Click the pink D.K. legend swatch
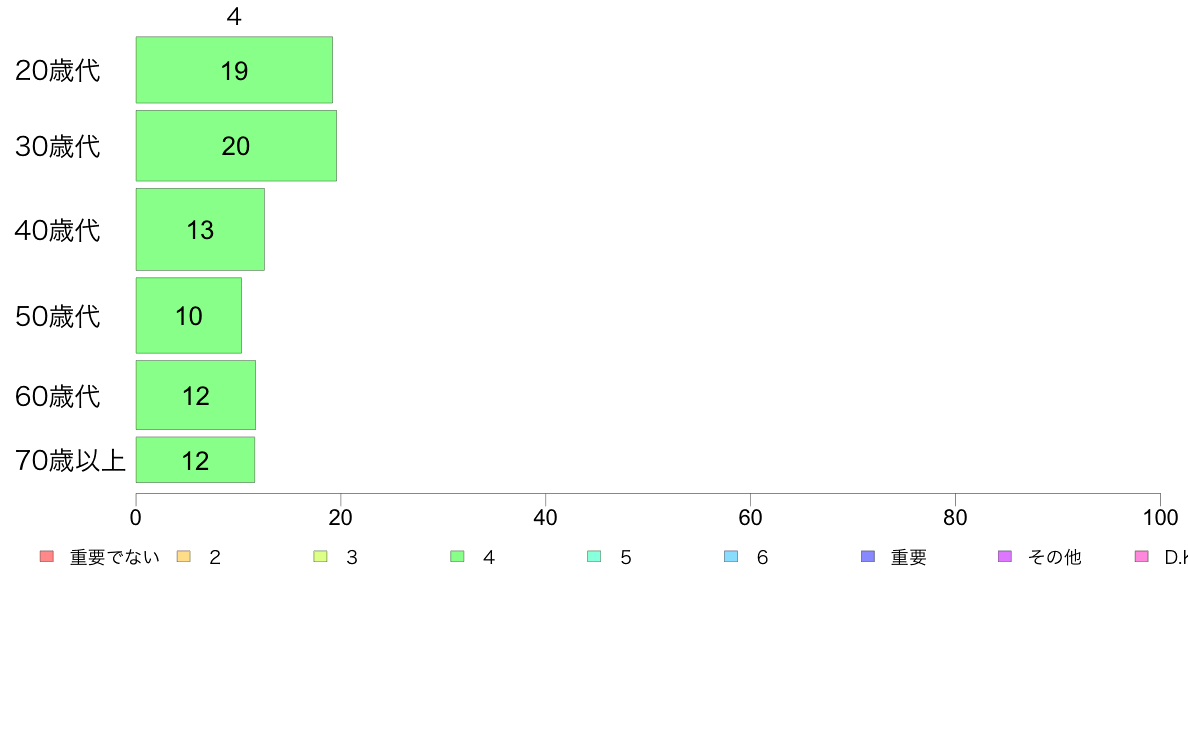 [x=1142, y=556]
